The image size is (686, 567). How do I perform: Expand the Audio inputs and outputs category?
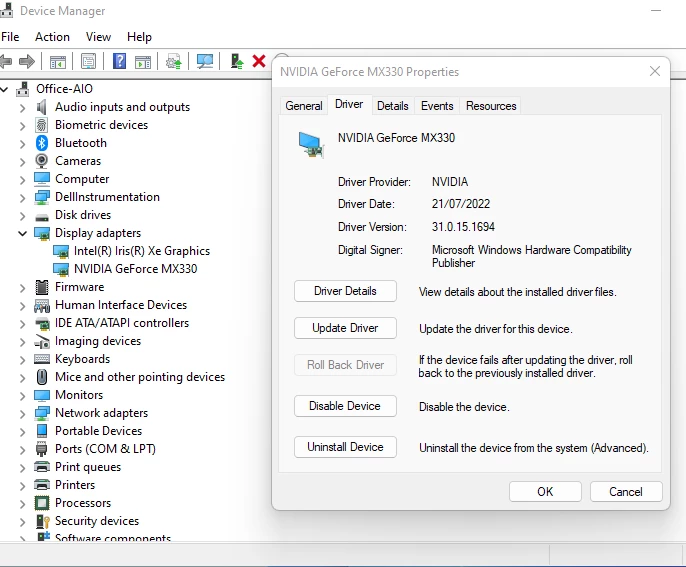point(22,108)
